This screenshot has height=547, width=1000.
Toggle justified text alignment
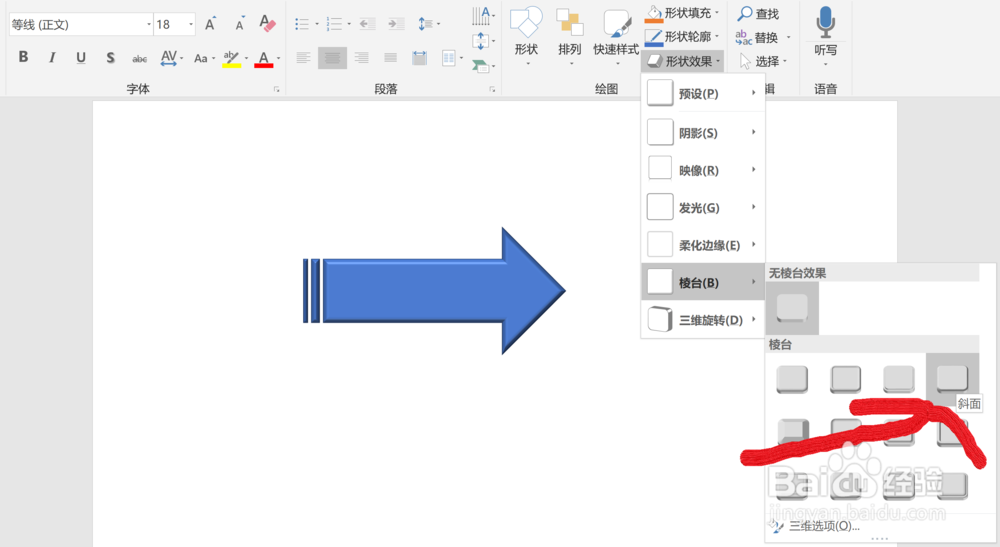(x=391, y=58)
